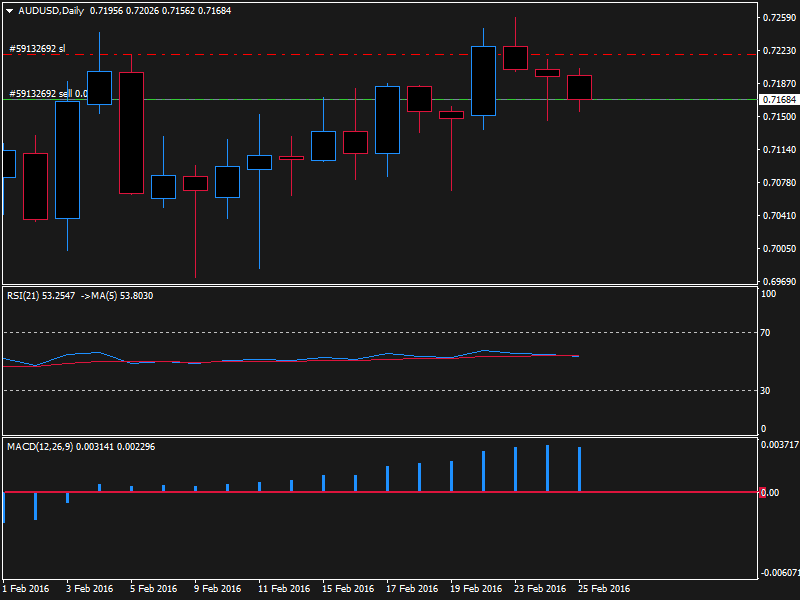Select the #59132692 sl stop-loss label
This screenshot has width=800, height=600.
(37, 49)
